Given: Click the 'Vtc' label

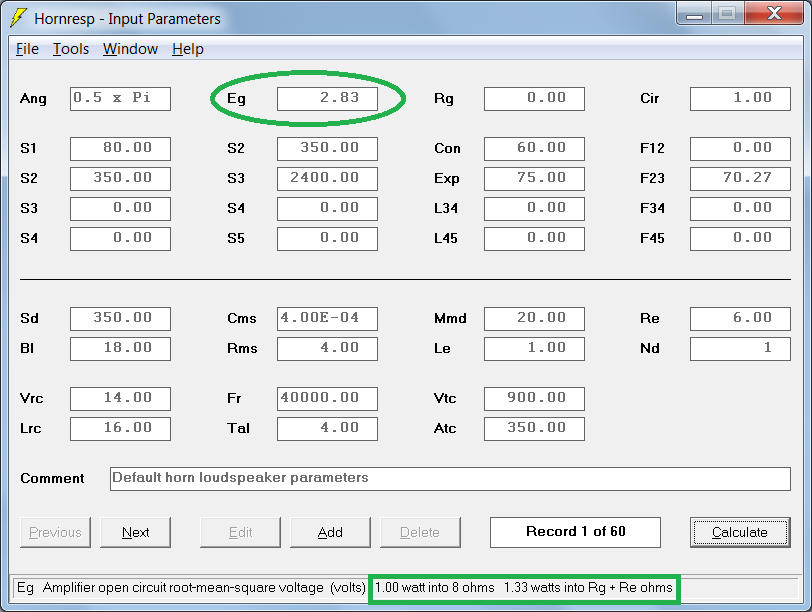Looking at the screenshot, I should click(445, 399).
